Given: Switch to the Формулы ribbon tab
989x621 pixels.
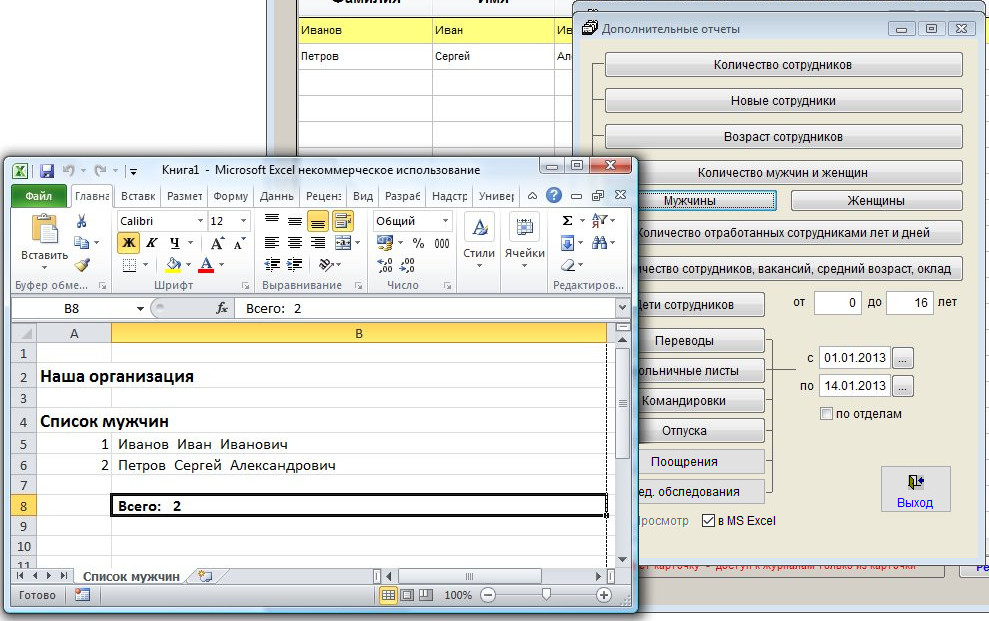Looking at the screenshot, I should (x=230, y=196).
